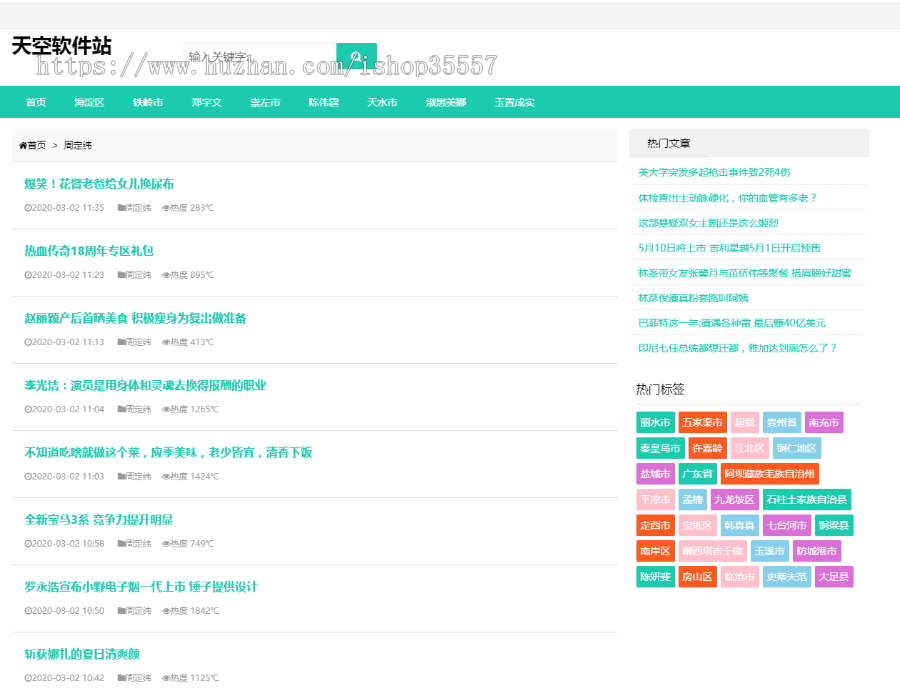Open the 陈伟霆 navigation item
Image resolution: width=900 pixels, height=691 pixels.
pos(323,103)
